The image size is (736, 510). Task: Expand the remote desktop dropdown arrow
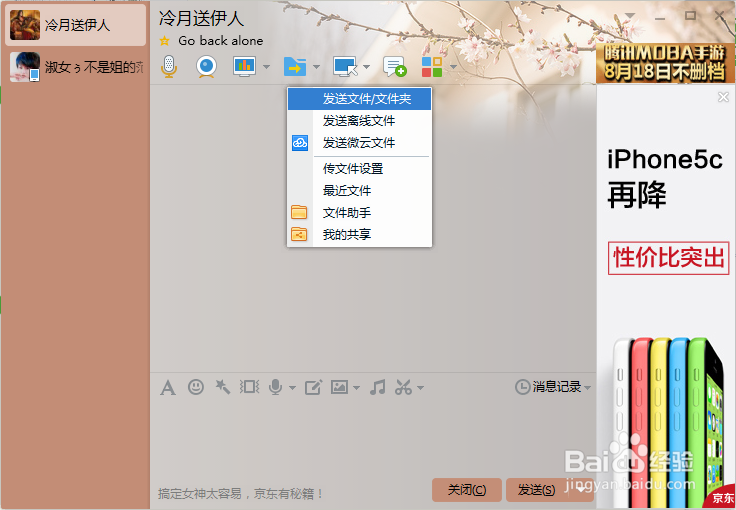click(x=366, y=67)
